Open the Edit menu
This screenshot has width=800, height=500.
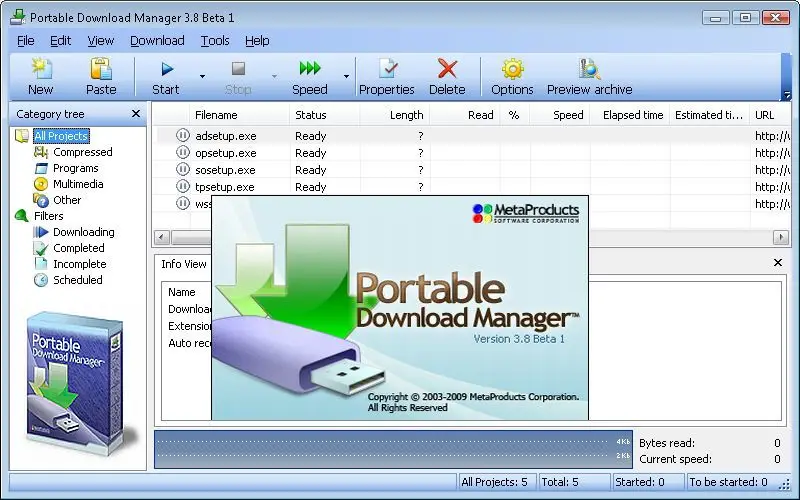coord(61,41)
